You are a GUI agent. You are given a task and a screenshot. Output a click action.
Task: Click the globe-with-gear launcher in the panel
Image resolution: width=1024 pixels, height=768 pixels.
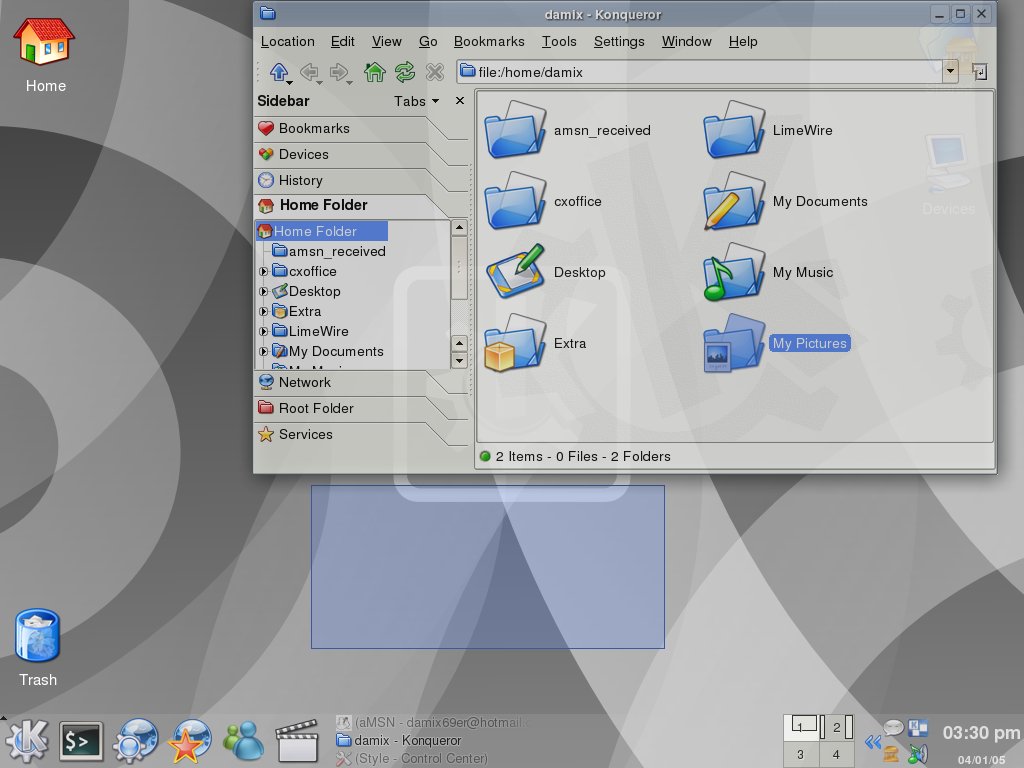[136, 741]
